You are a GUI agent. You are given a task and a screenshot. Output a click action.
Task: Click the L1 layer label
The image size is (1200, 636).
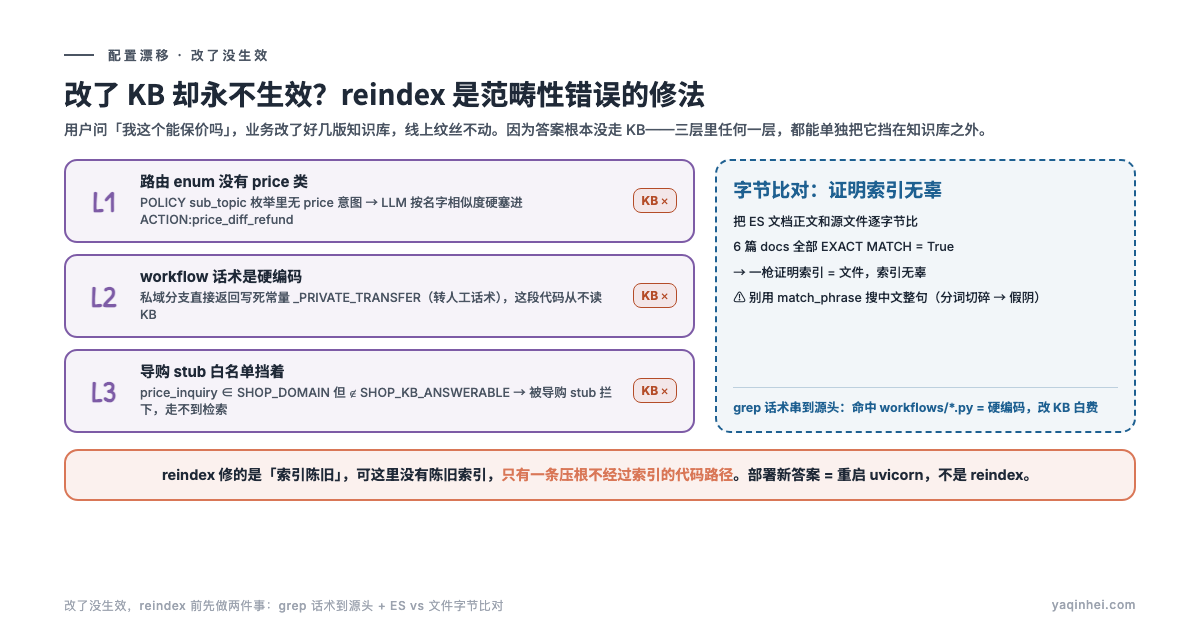(104, 202)
